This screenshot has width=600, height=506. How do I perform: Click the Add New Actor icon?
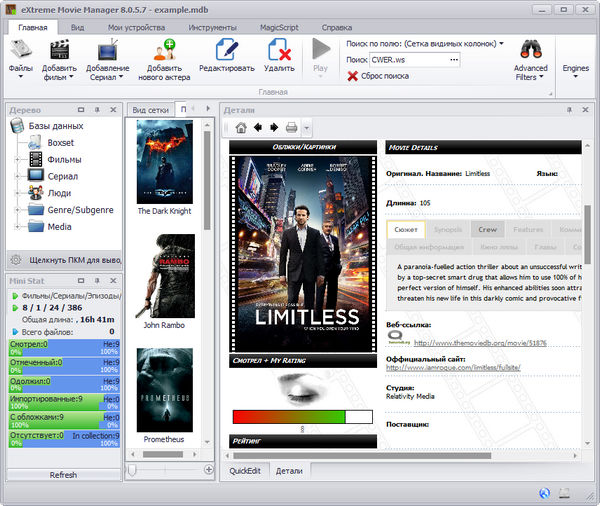pos(163,50)
